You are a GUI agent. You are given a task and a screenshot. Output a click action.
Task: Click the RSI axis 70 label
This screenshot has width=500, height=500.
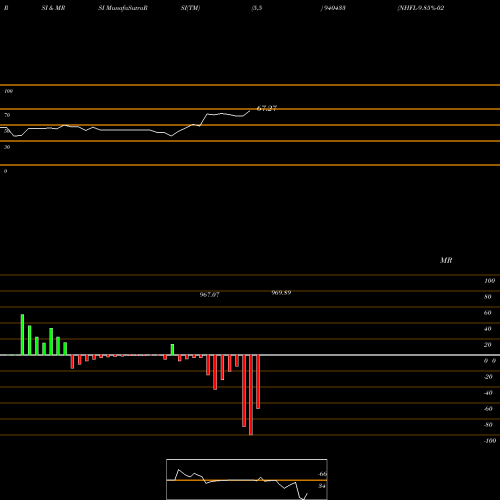coord(7,115)
